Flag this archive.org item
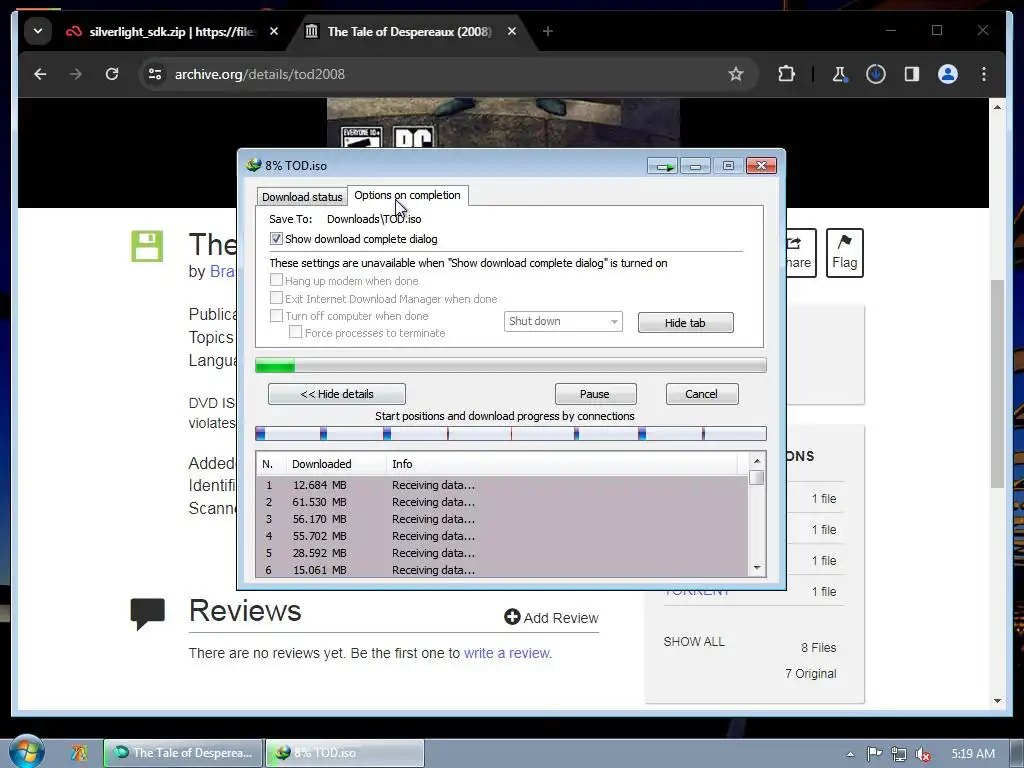The image size is (1024, 768). (x=844, y=253)
